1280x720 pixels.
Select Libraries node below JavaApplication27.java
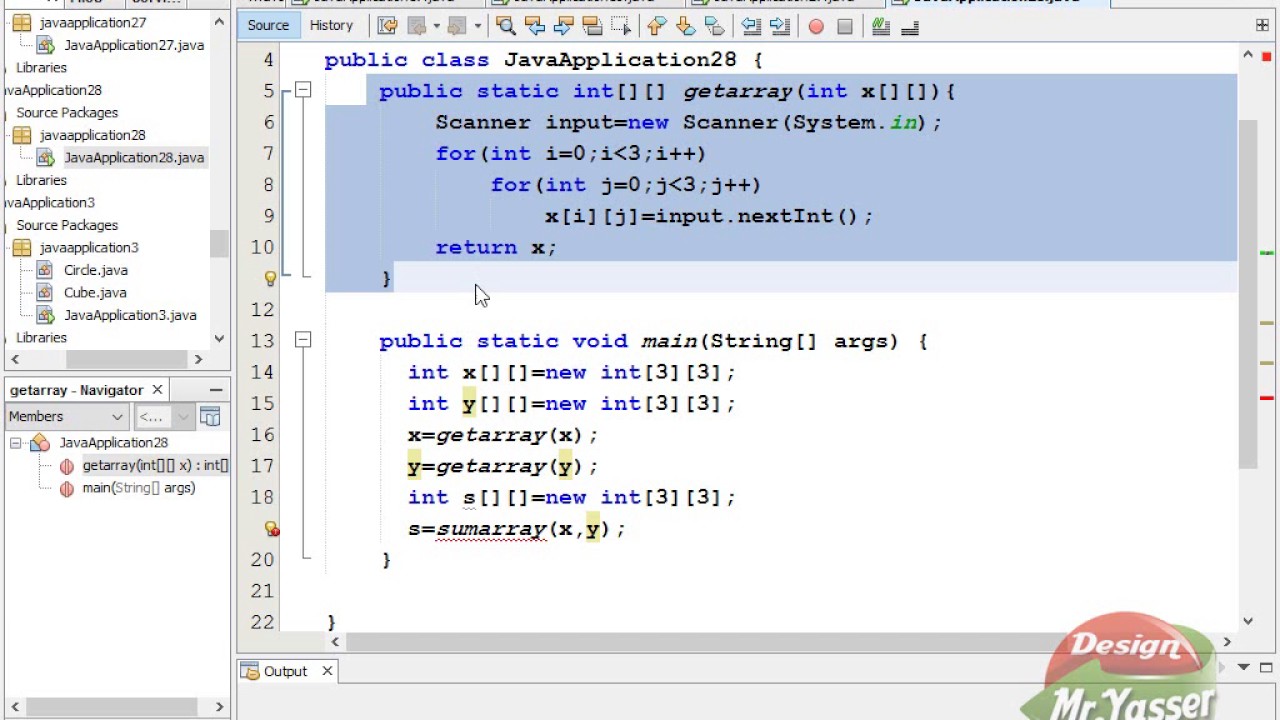pos(41,68)
